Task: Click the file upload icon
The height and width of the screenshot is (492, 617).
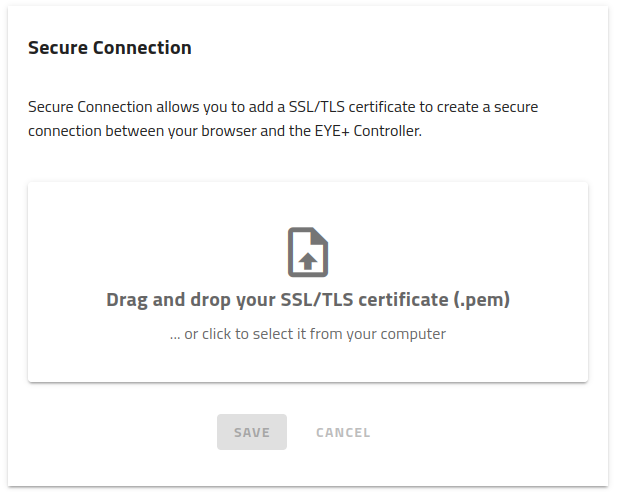Action: click(308, 252)
